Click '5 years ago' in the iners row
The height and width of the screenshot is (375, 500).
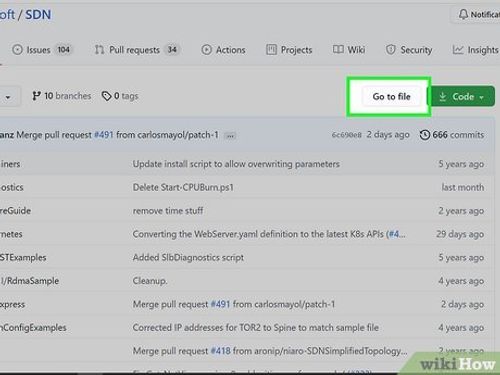point(461,164)
